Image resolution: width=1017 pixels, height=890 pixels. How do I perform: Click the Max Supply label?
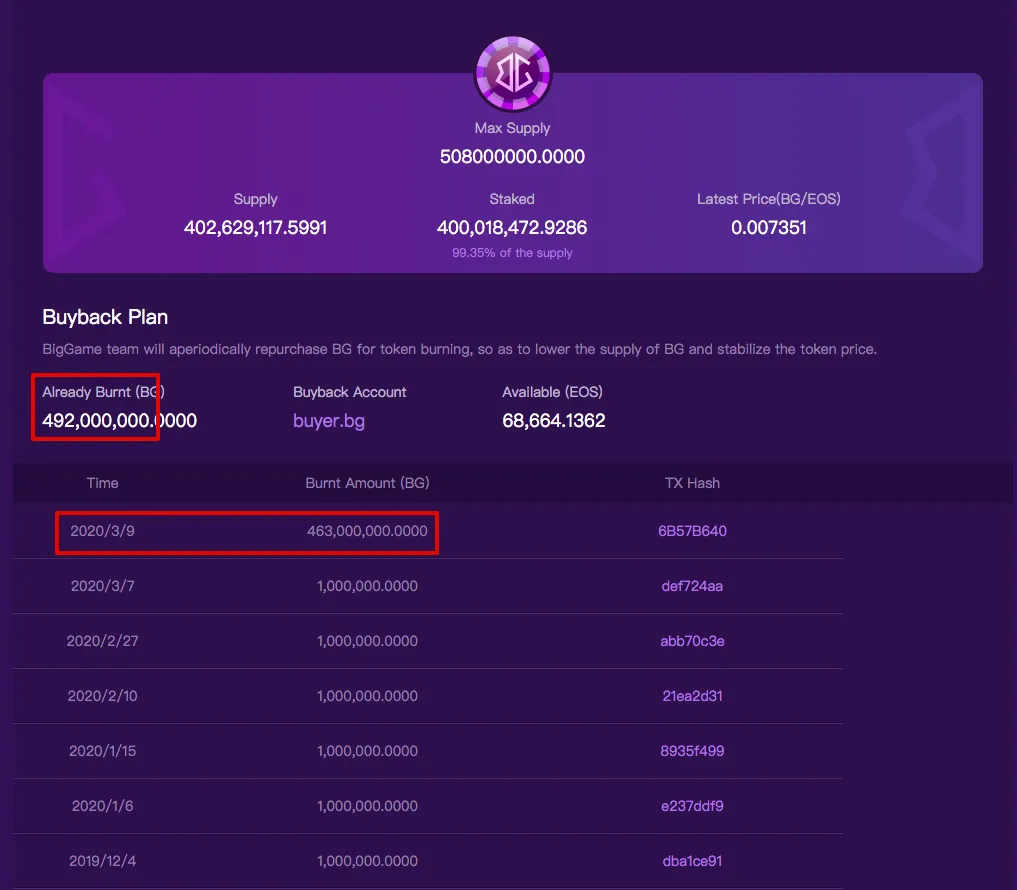pos(512,128)
